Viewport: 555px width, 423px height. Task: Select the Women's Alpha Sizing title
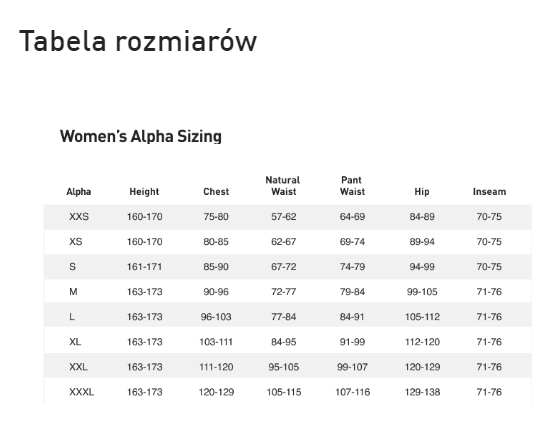[x=141, y=136]
